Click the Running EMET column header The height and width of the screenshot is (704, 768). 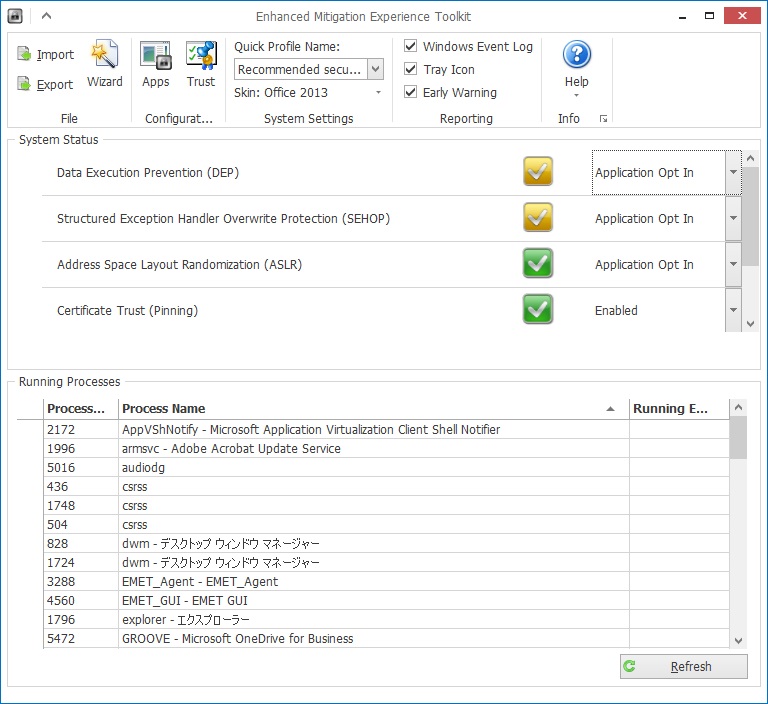[679, 409]
